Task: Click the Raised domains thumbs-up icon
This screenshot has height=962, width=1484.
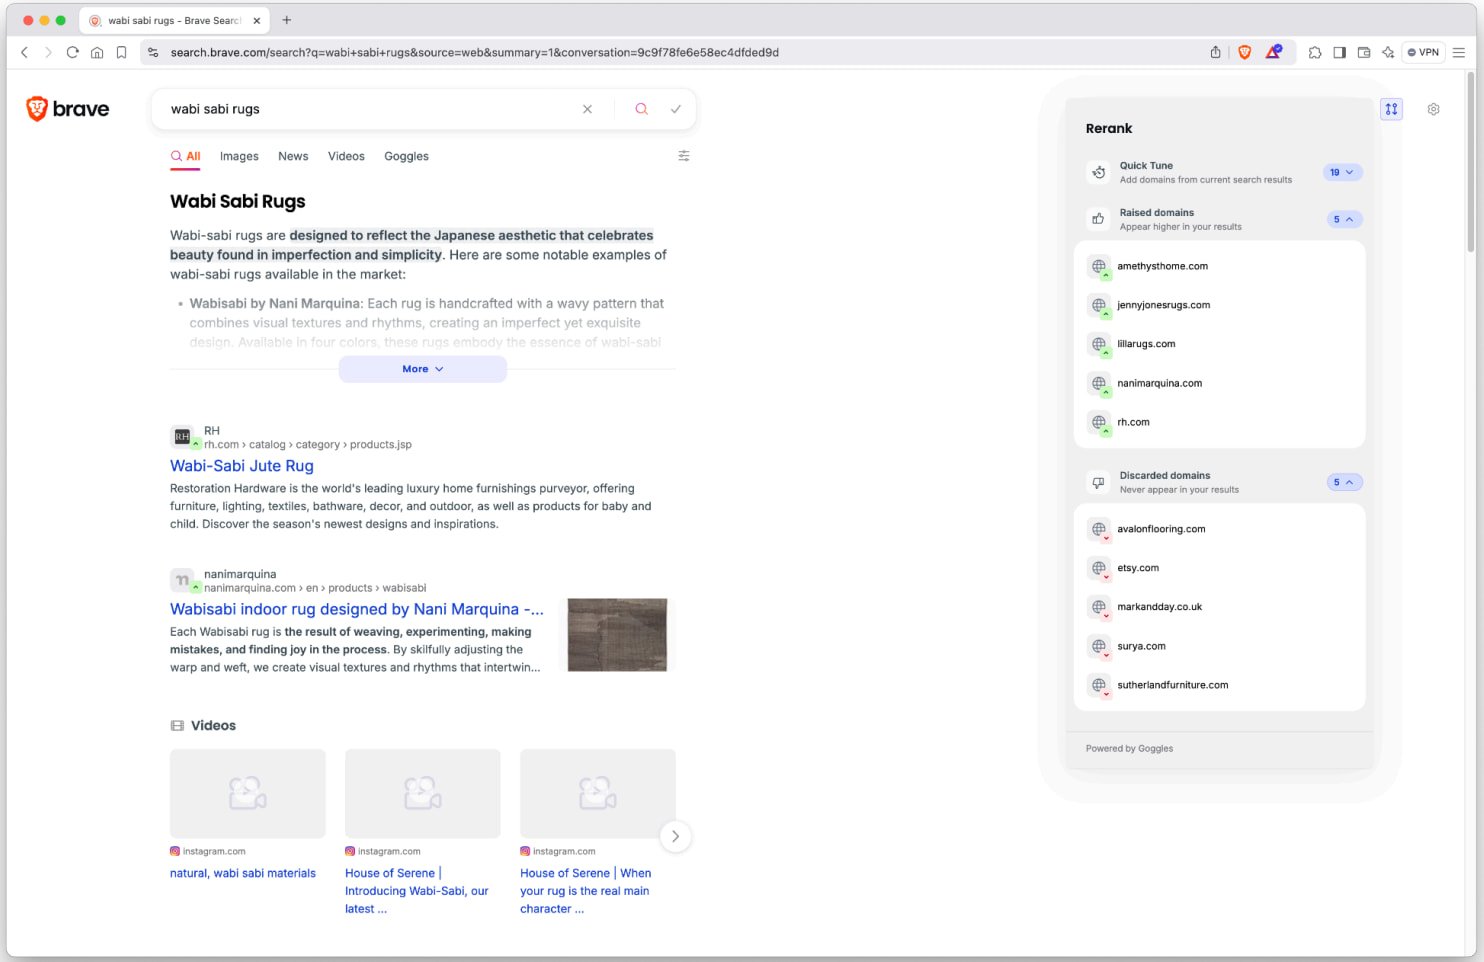Action: 1098,219
